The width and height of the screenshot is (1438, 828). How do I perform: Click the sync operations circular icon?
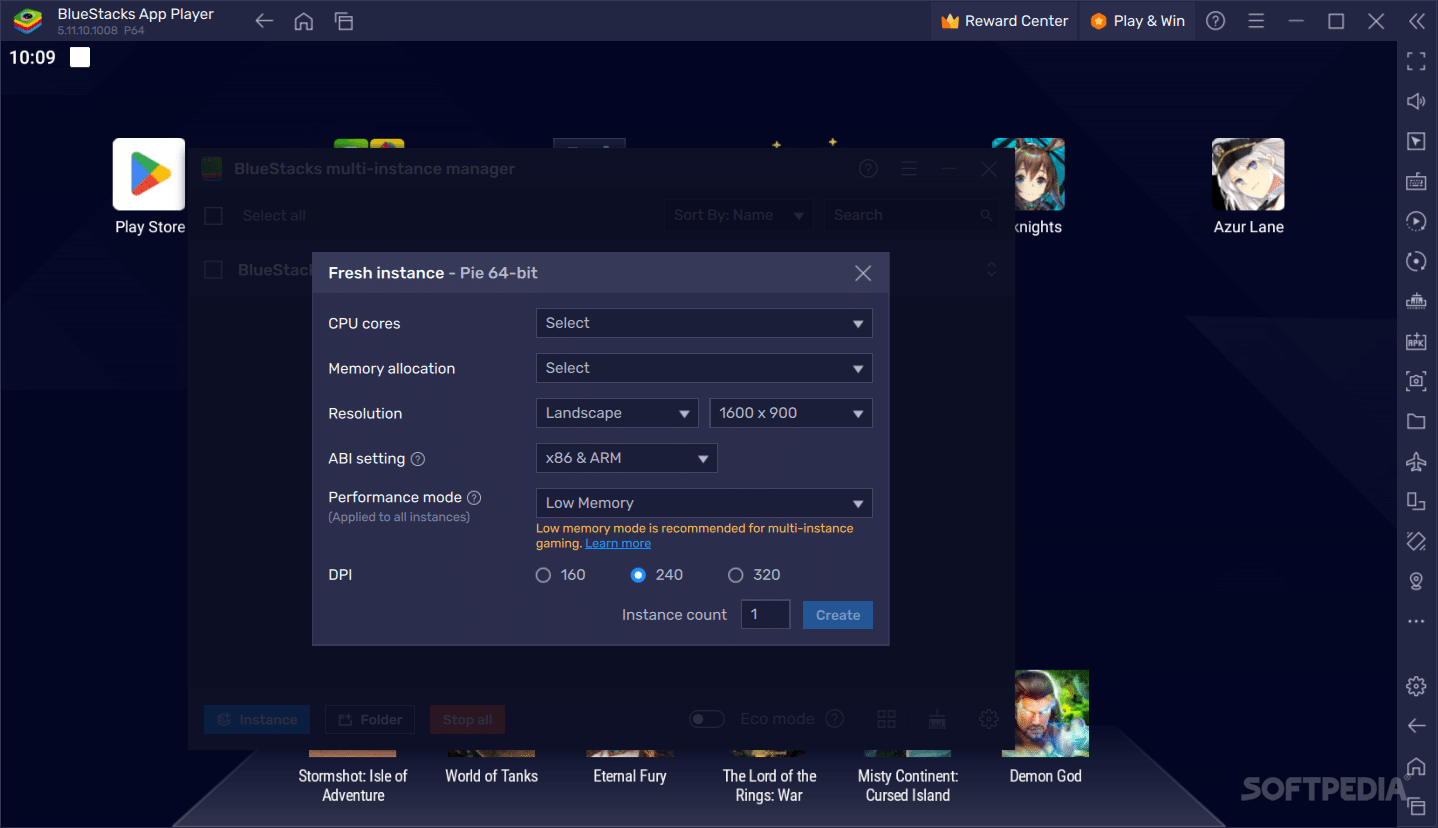(1416, 261)
